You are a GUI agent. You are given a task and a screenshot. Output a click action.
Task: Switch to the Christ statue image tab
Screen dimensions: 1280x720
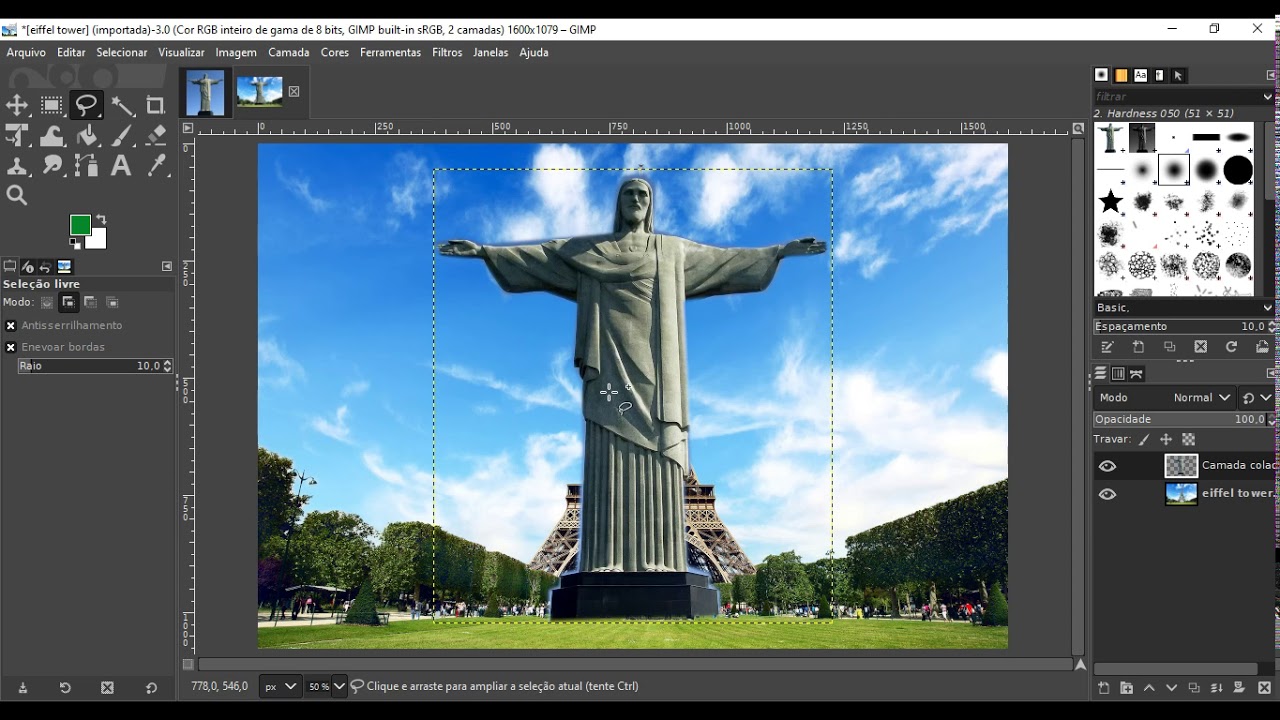pos(205,92)
